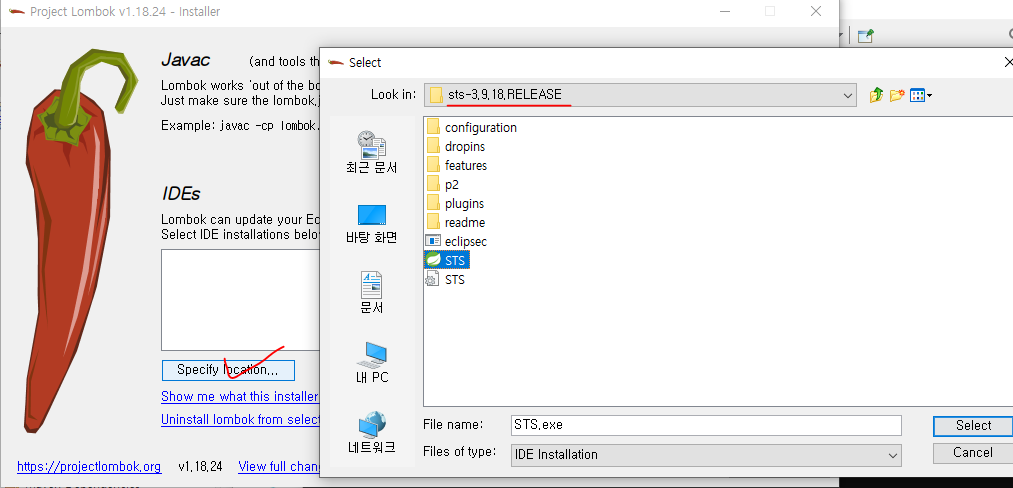Viewport: 1013px width, 488px height.
Task: Cancel the Select dialog
Action: [973, 452]
